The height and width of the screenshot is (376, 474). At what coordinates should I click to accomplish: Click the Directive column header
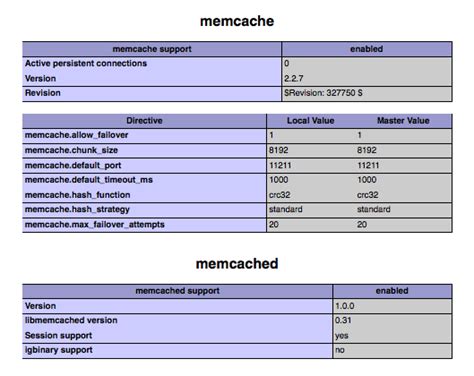point(144,121)
